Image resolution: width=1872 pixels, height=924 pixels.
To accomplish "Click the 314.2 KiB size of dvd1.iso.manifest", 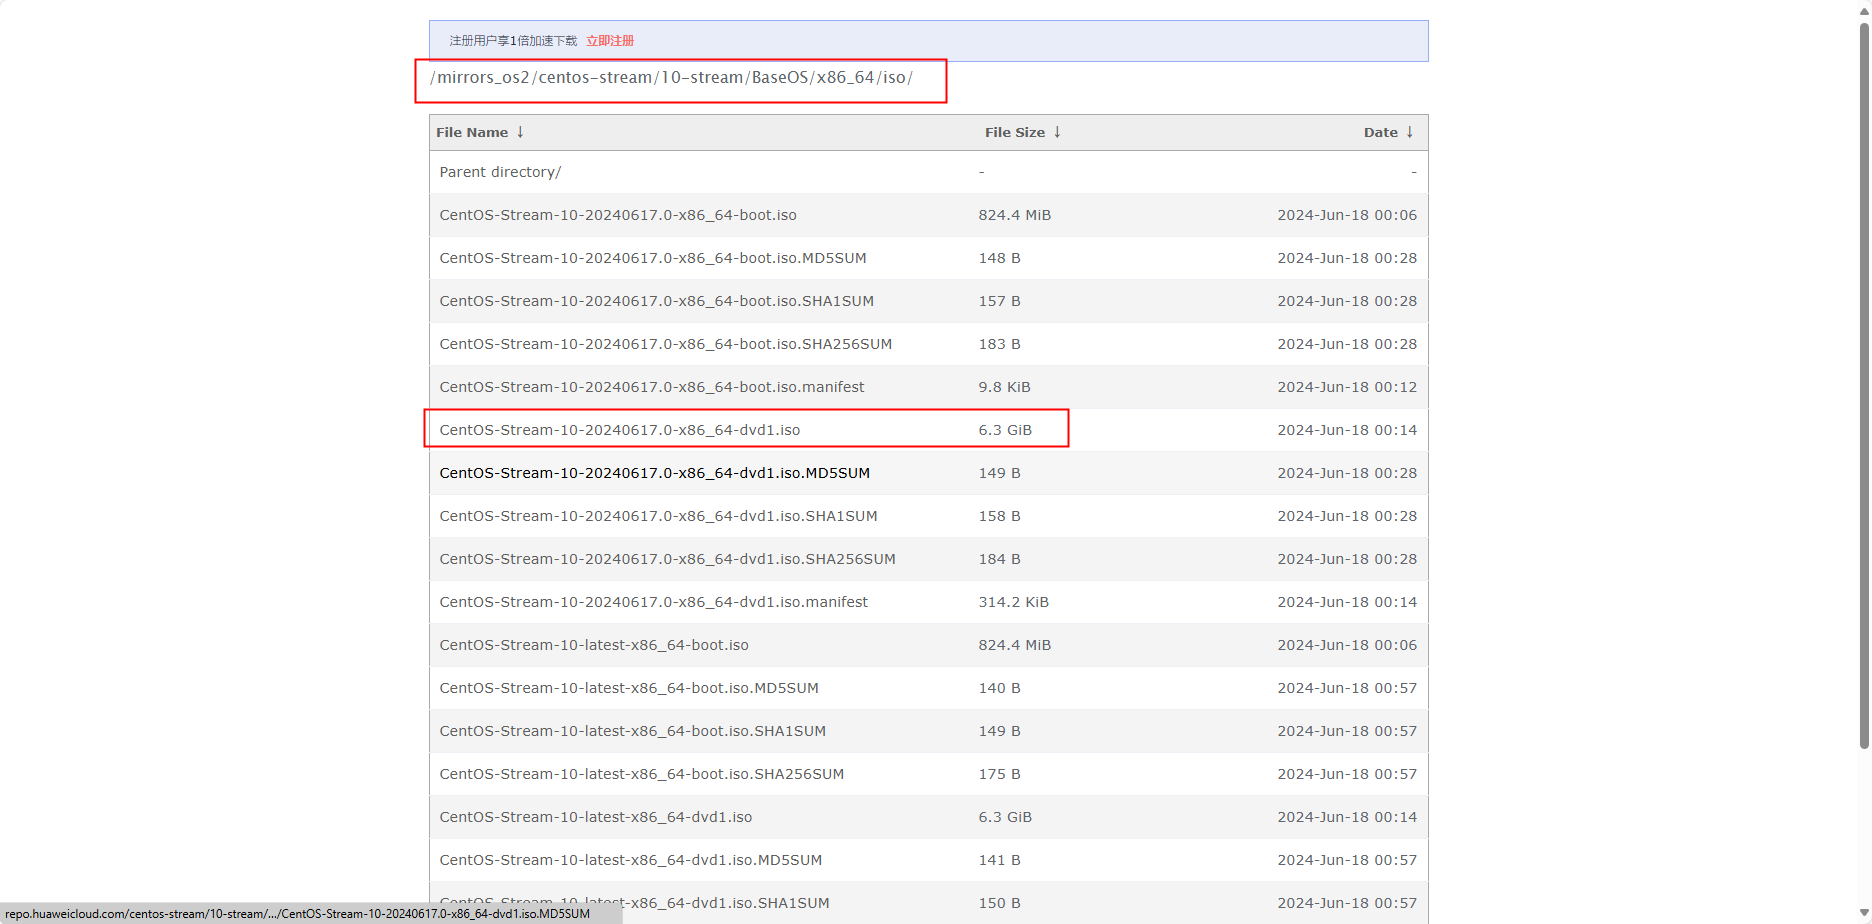I will click(1014, 602).
